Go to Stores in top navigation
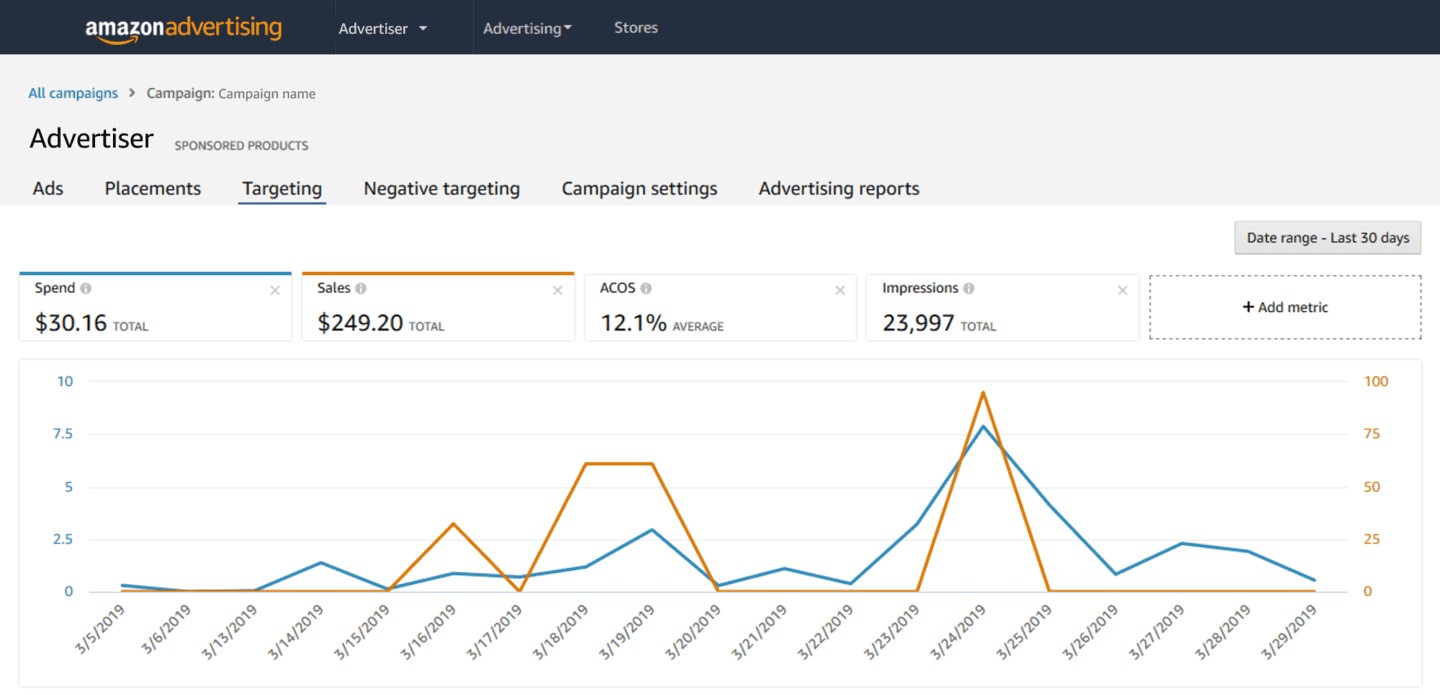Viewport: 1440px width, 695px height. pyautogui.click(x=636, y=28)
